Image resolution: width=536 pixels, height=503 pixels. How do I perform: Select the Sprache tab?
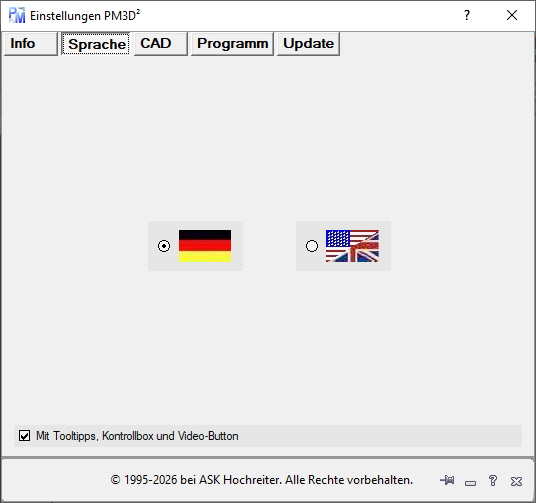pos(96,43)
